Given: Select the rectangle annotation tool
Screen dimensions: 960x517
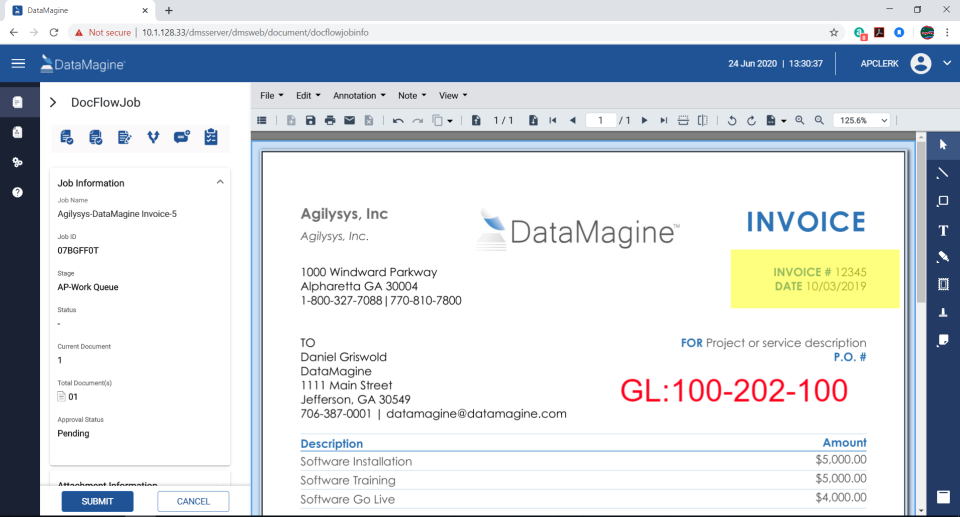Looking at the screenshot, I should 943,201.
